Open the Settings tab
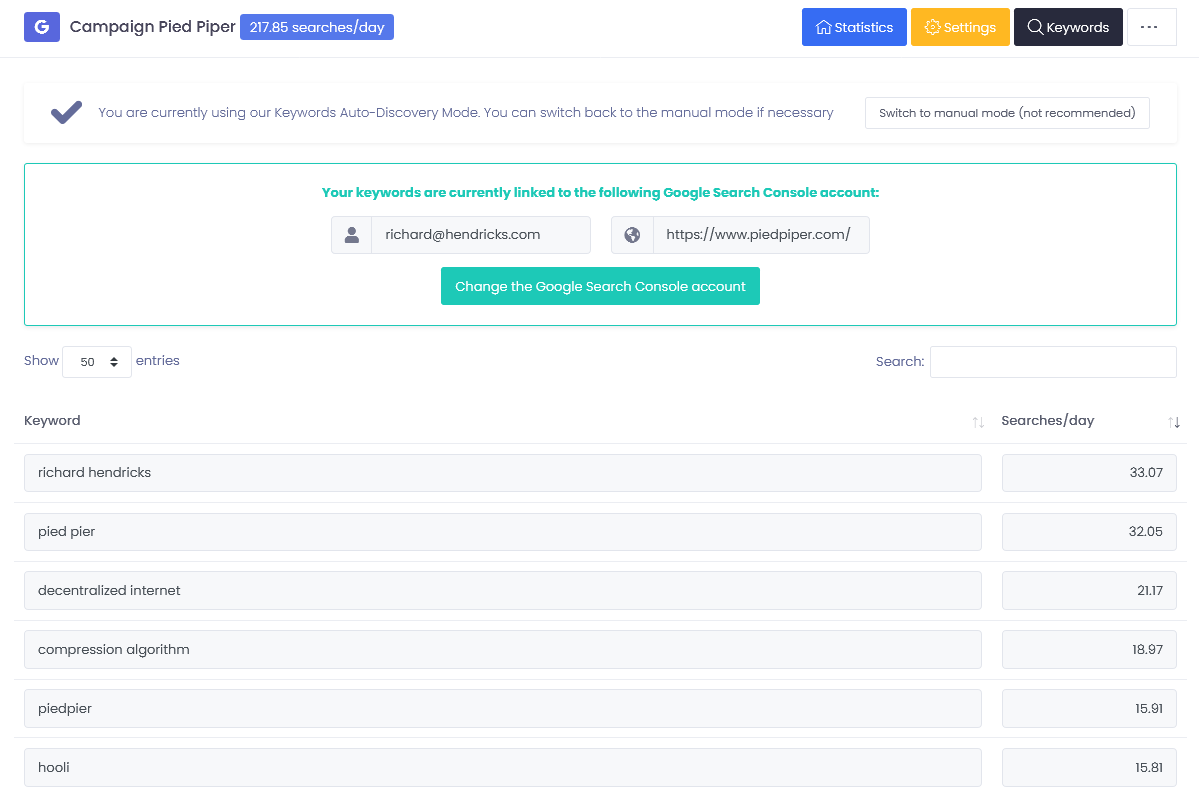This screenshot has height=794, width=1199. 960,28
